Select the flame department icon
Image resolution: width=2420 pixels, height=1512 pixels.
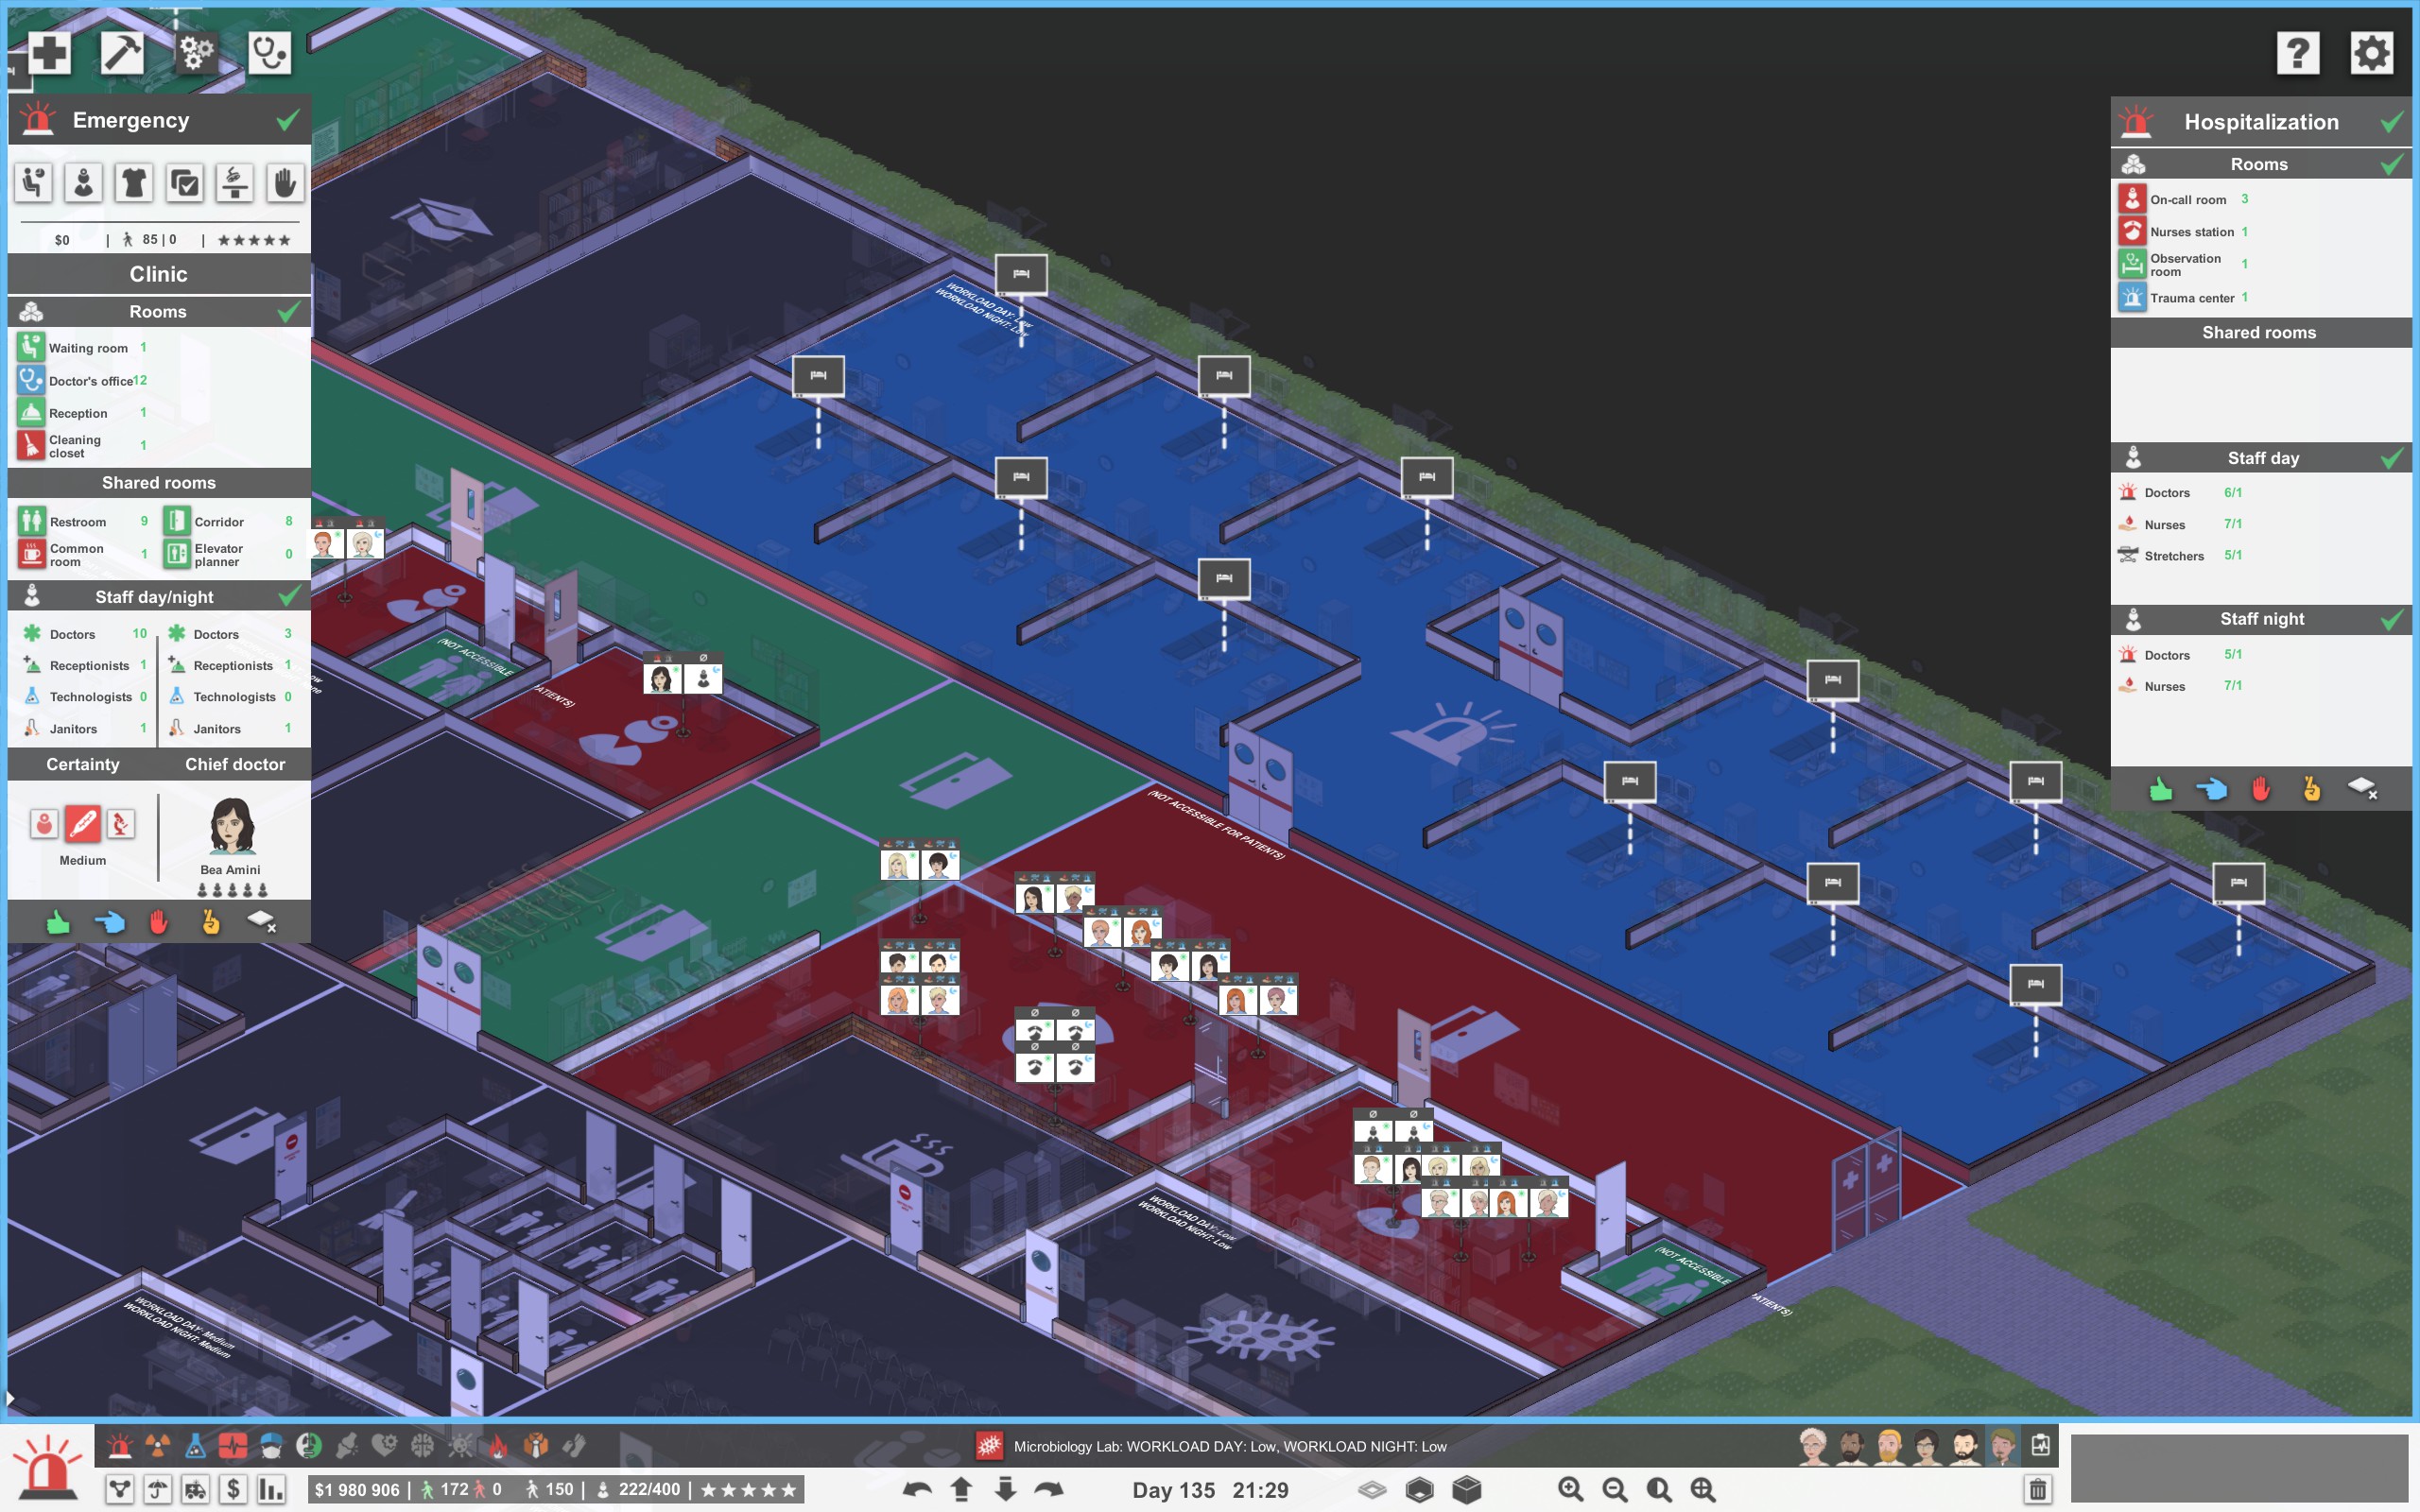pos(498,1445)
